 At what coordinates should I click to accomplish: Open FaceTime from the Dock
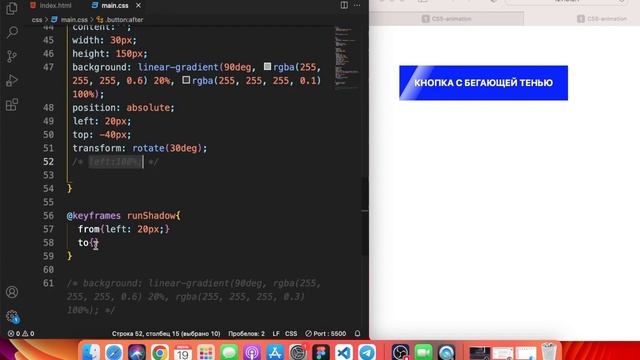(423, 352)
